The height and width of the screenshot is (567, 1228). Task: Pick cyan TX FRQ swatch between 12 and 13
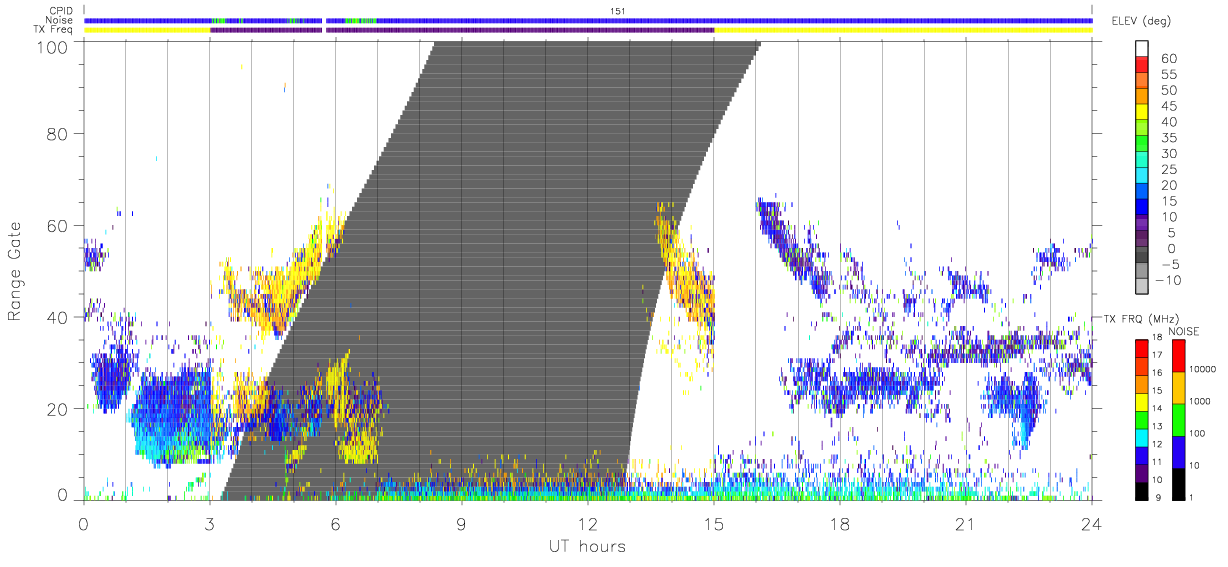(1142, 436)
